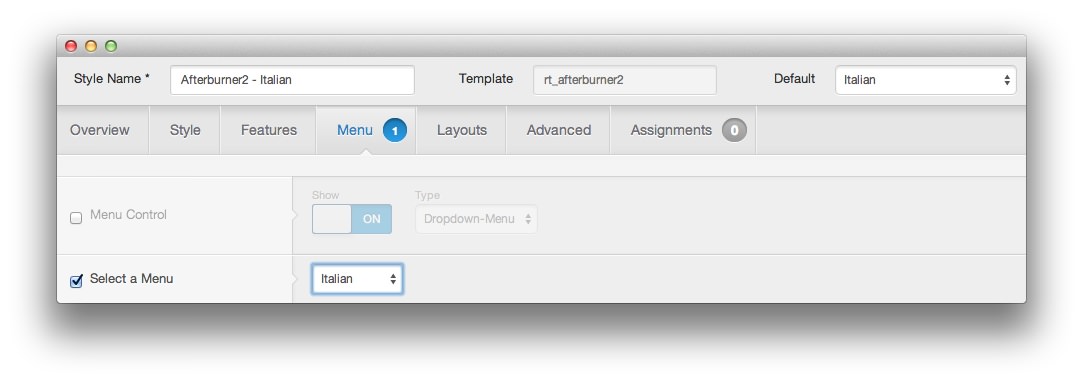Select the Layouts tab

pos(461,130)
